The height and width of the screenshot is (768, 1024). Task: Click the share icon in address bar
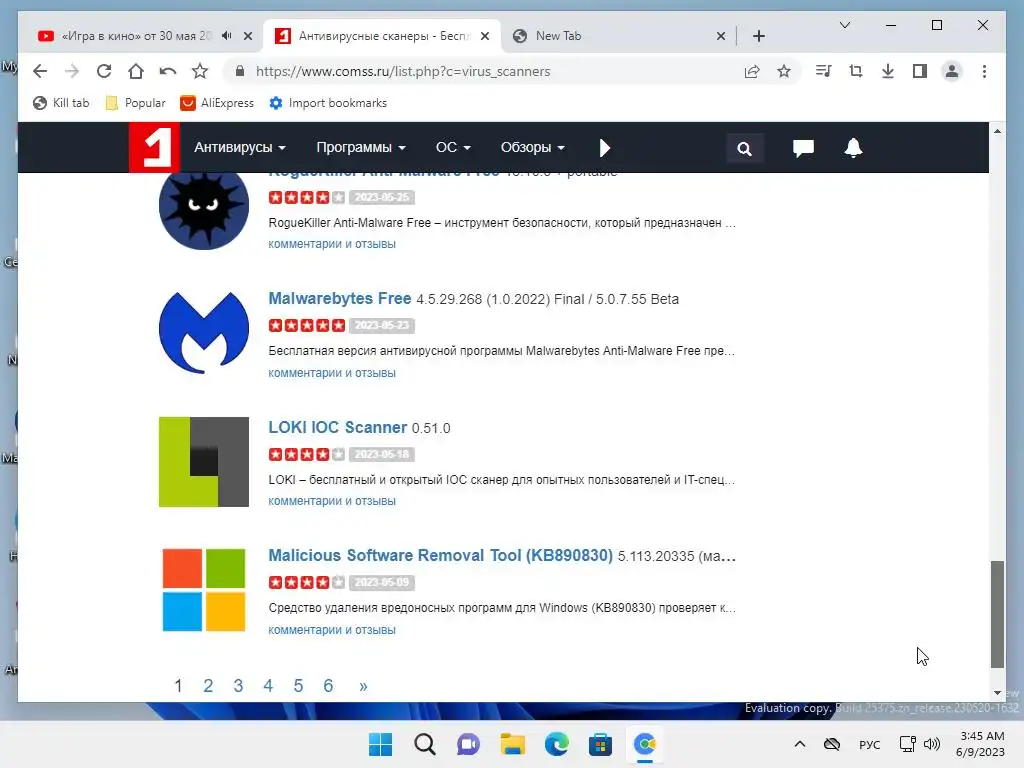pos(752,71)
